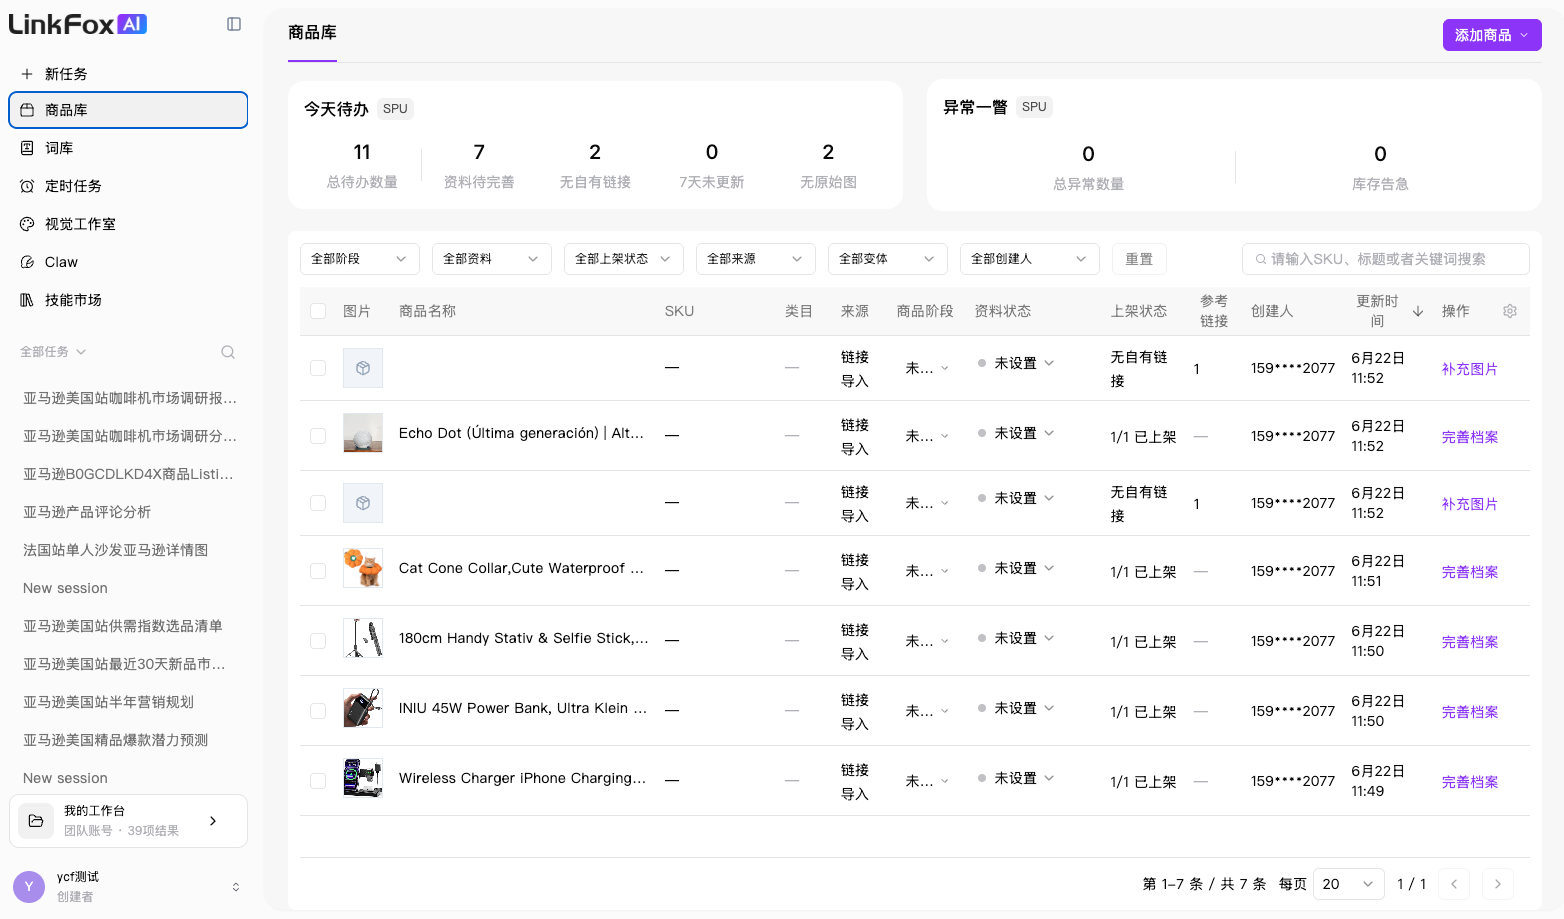The height and width of the screenshot is (919, 1564).
Task: Open the 全部上架状态 filter dropdown
Action: (x=624, y=259)
